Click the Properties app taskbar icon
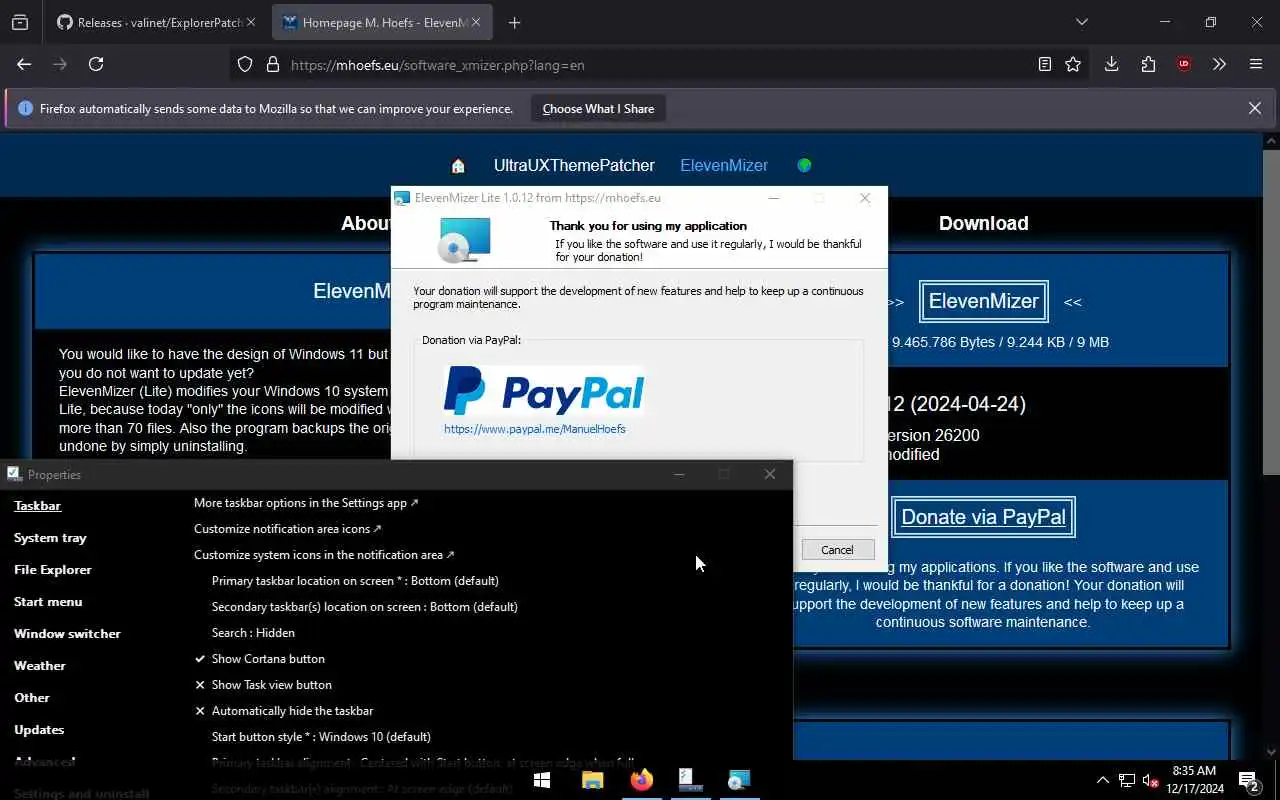This screenshot has width=1280, height=800. coord(690,780)
